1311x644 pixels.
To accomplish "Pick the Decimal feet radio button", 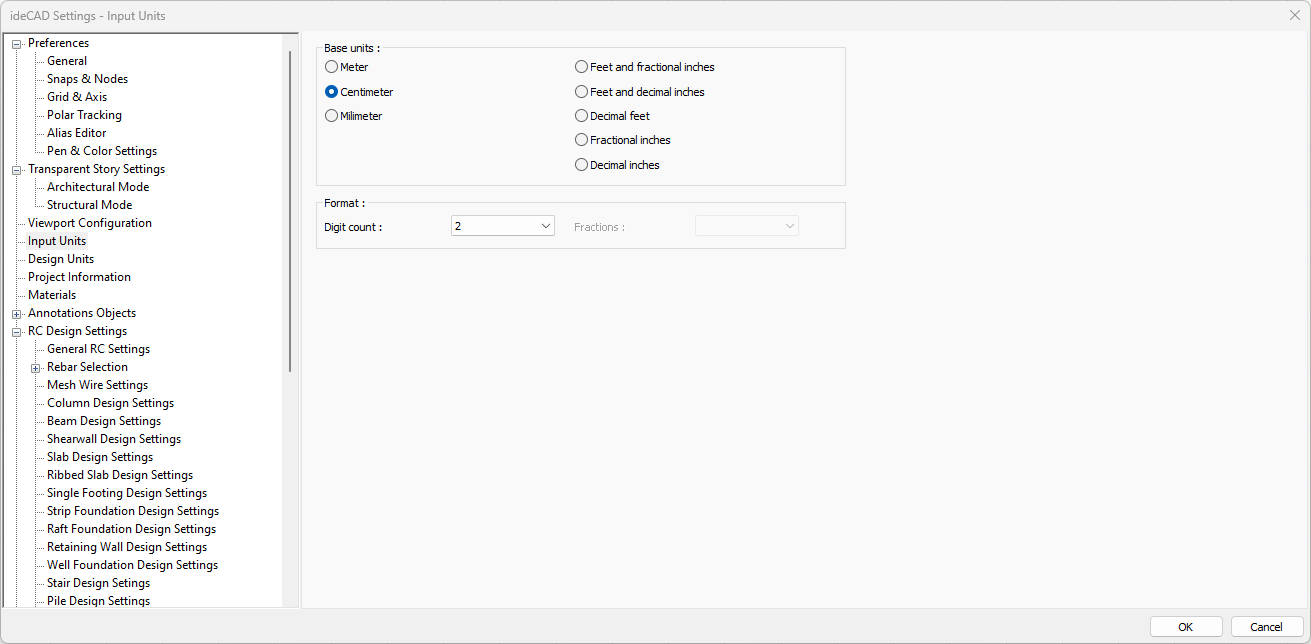I will (x=582, y=116).
